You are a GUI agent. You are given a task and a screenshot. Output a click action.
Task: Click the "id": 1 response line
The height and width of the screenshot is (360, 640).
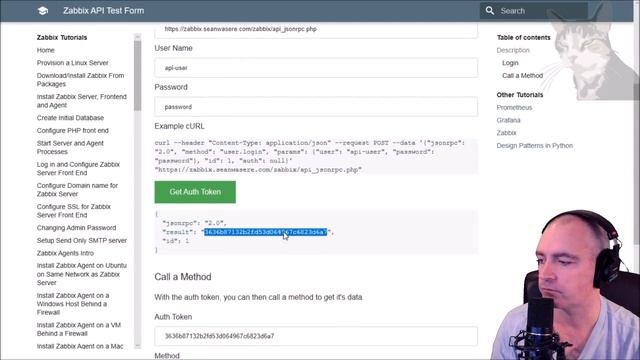coord(176,241)
